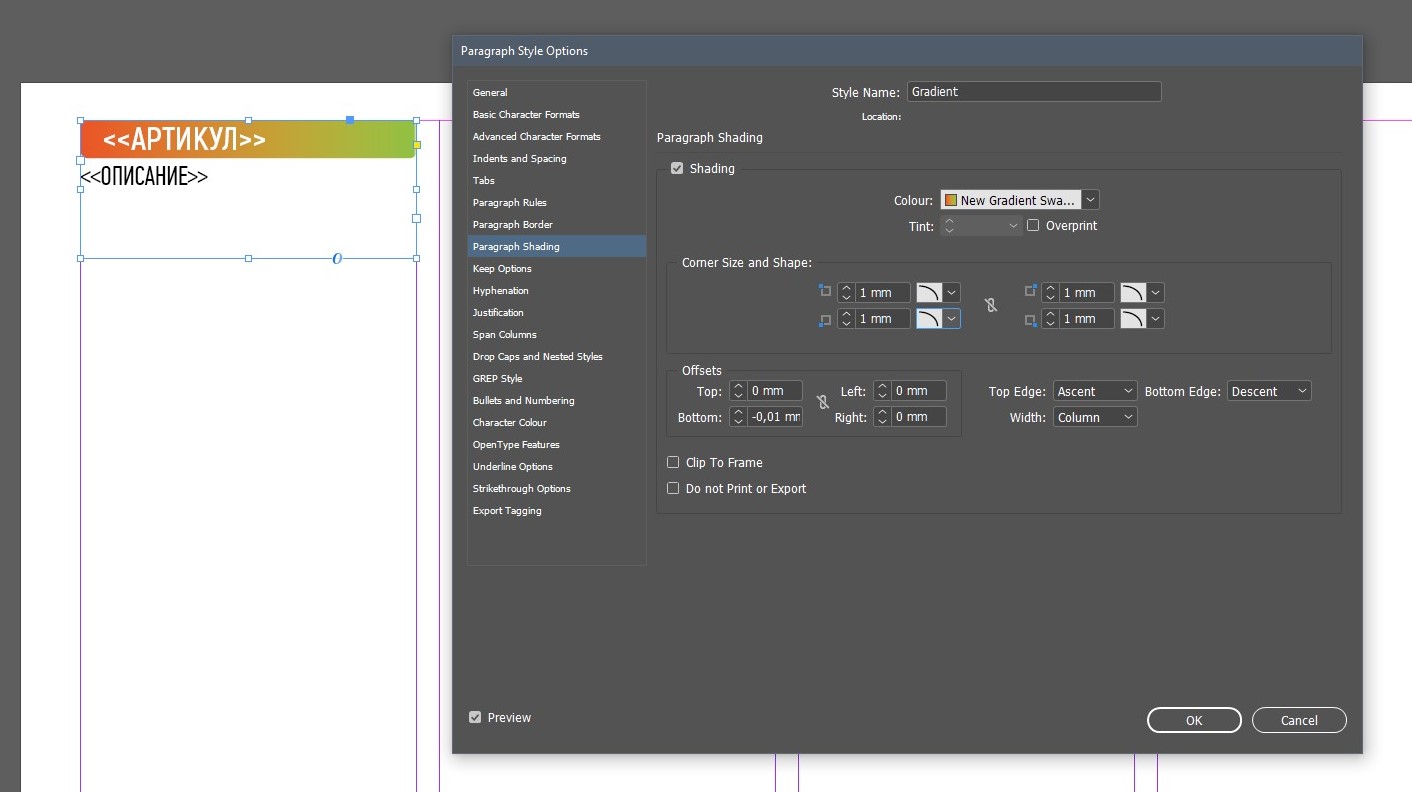Click the bottom-right corner size stepper
1412x792 pixels.
[1050, 318]
